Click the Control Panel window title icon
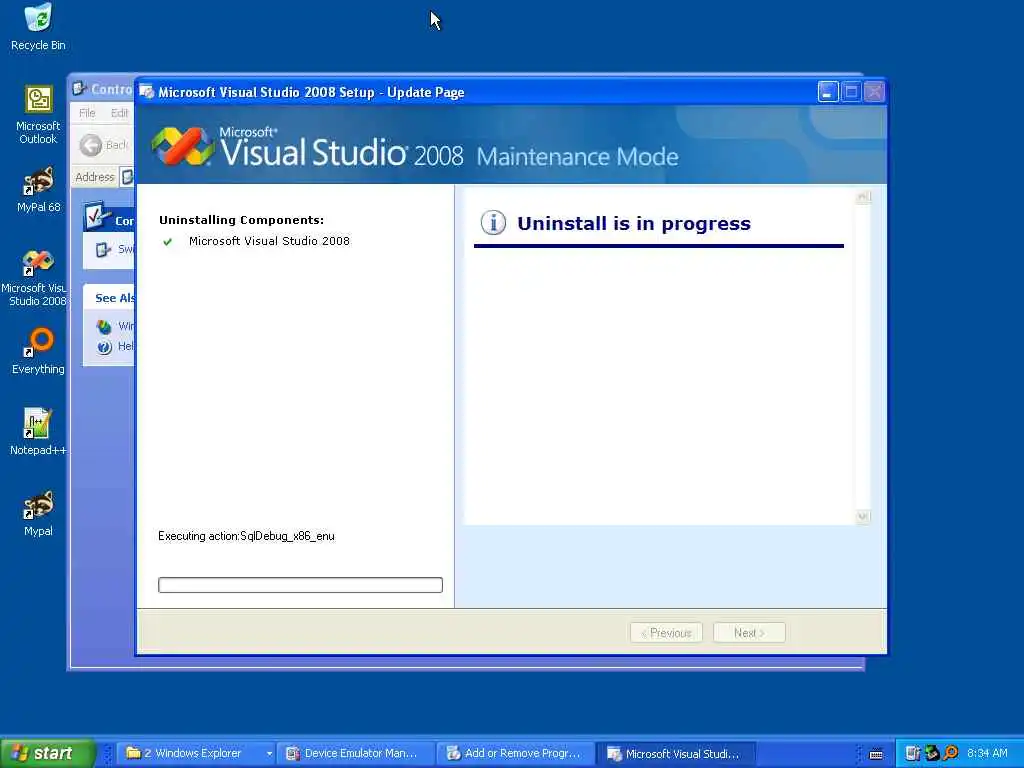This screenshot has height=768, width=1024. pos(80,88)
